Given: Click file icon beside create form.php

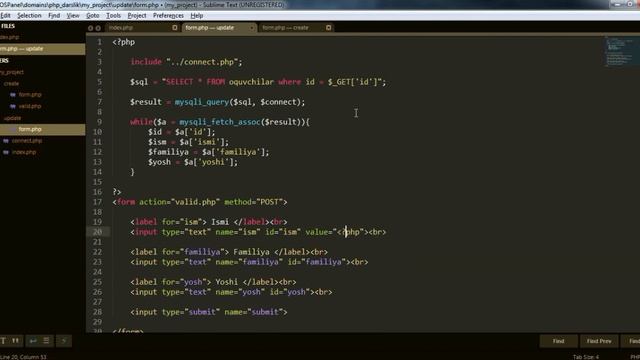Looking at the screenshot, I should [x=13, y=95].
